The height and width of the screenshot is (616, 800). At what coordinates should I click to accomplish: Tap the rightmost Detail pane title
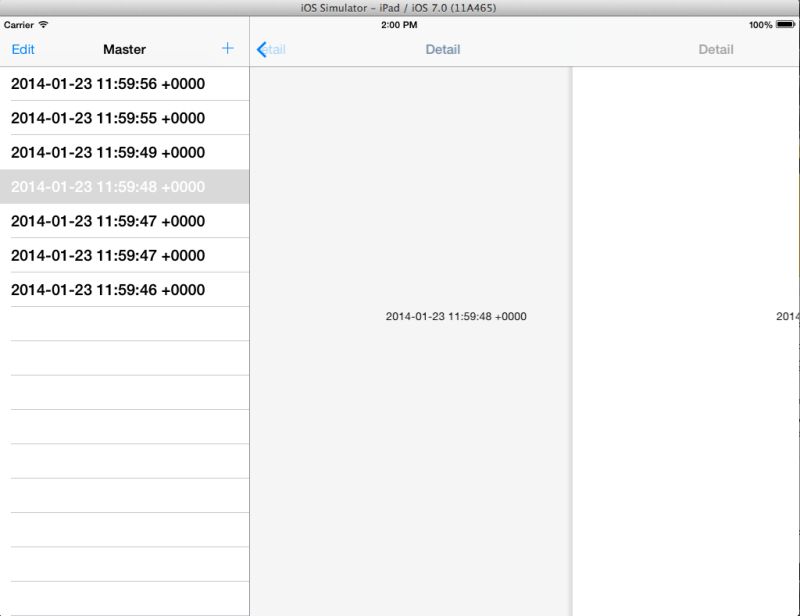pyautogui.click(x=715, y=48)
